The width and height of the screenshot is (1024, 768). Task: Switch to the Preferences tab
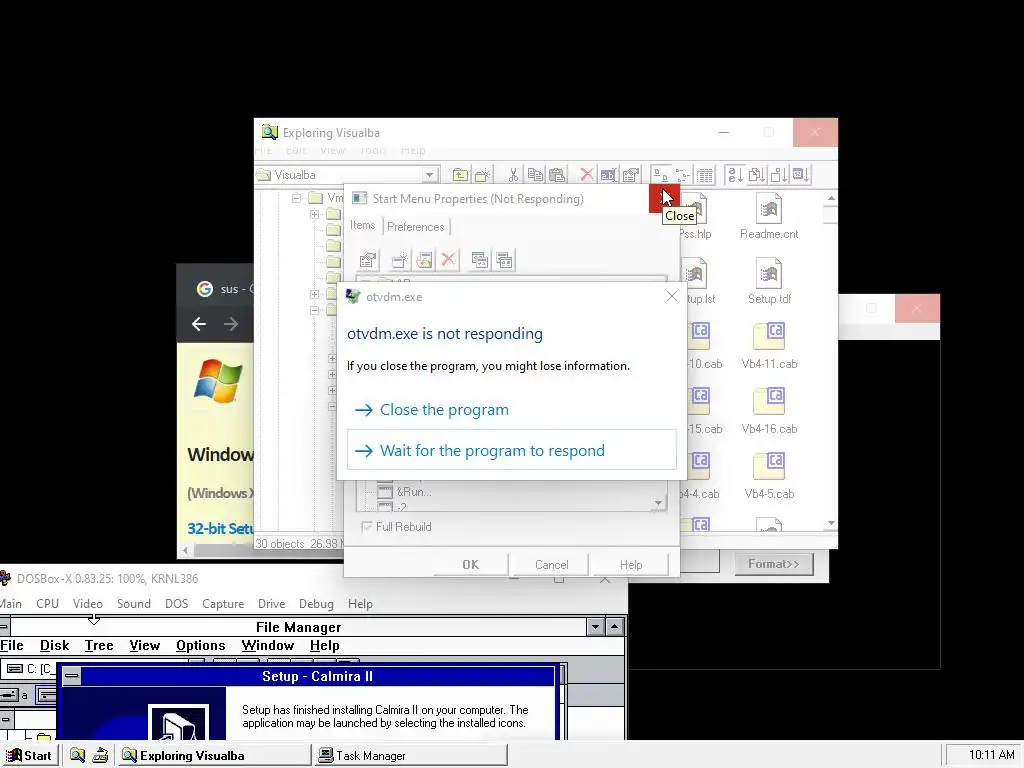pyautogui.click(x=415, y=227)
